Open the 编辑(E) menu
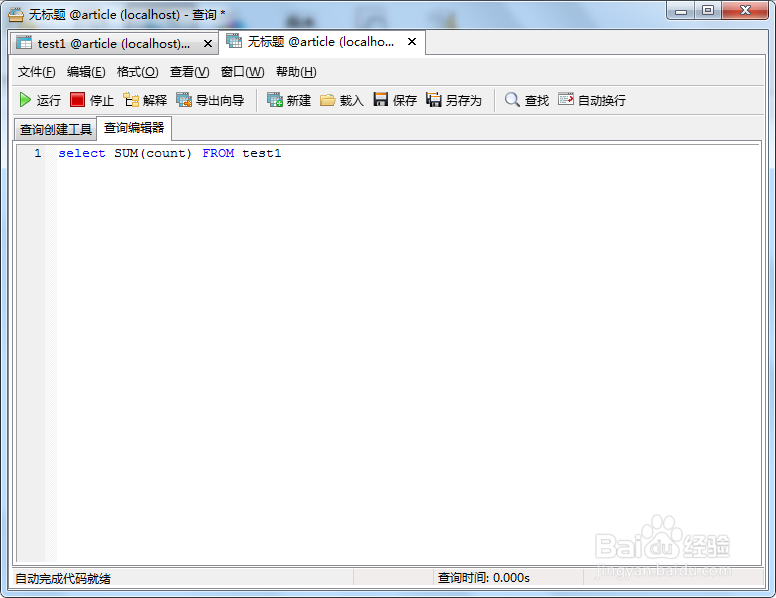Screen dimensions: 776x598 pyautogui.click(x=86, y=72)
